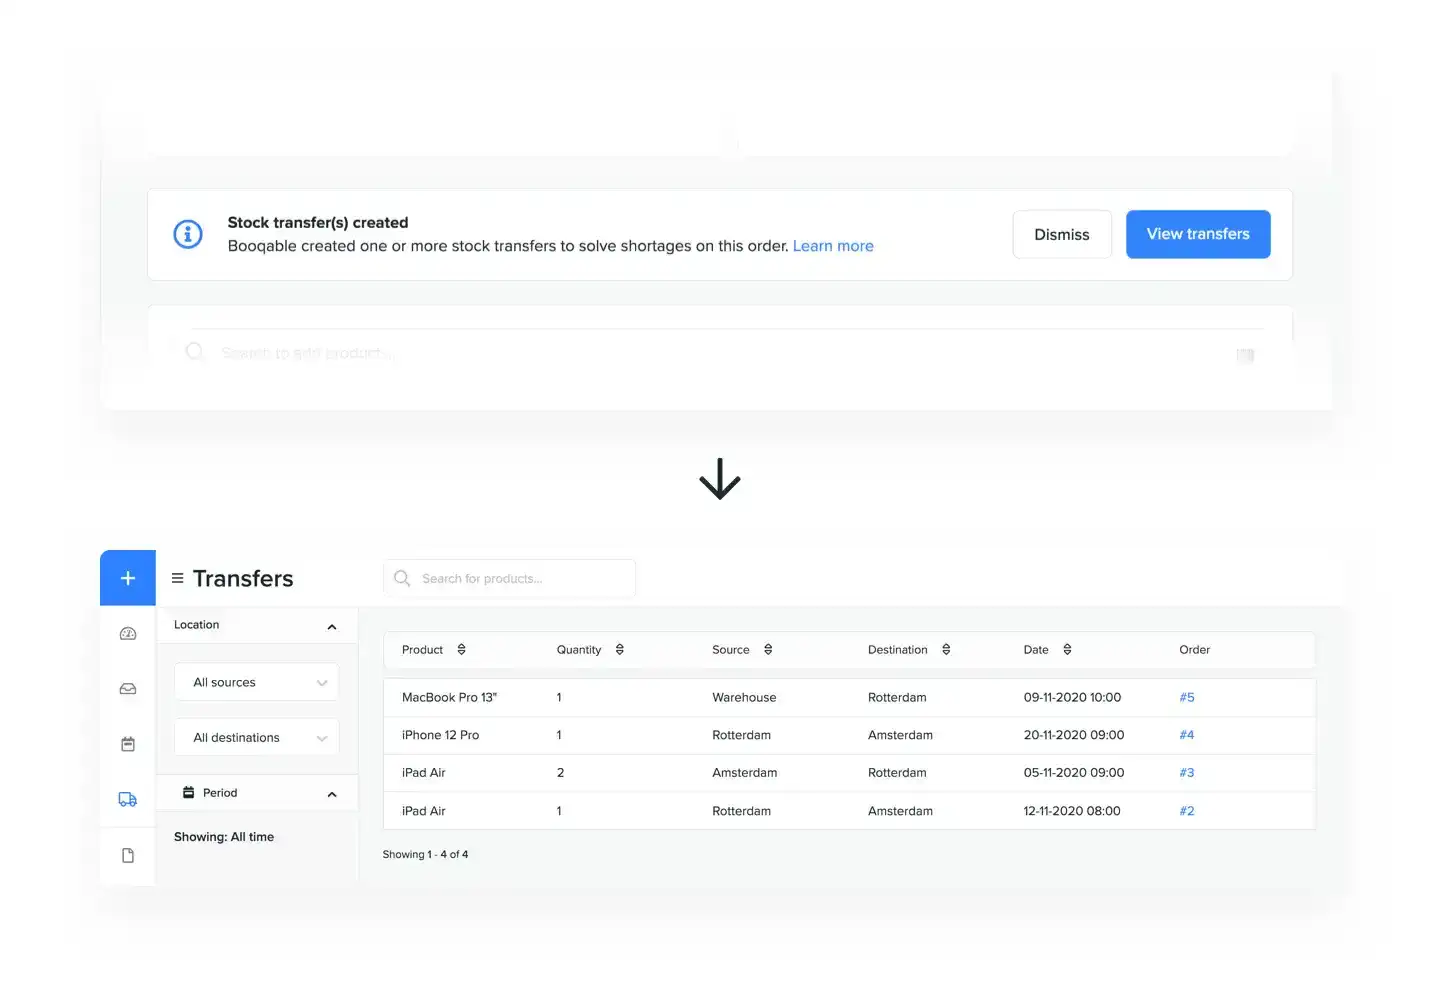Open the documents icon at sidebar bottom
Screen dimensions: 1440x1000
tap(127, 855)
